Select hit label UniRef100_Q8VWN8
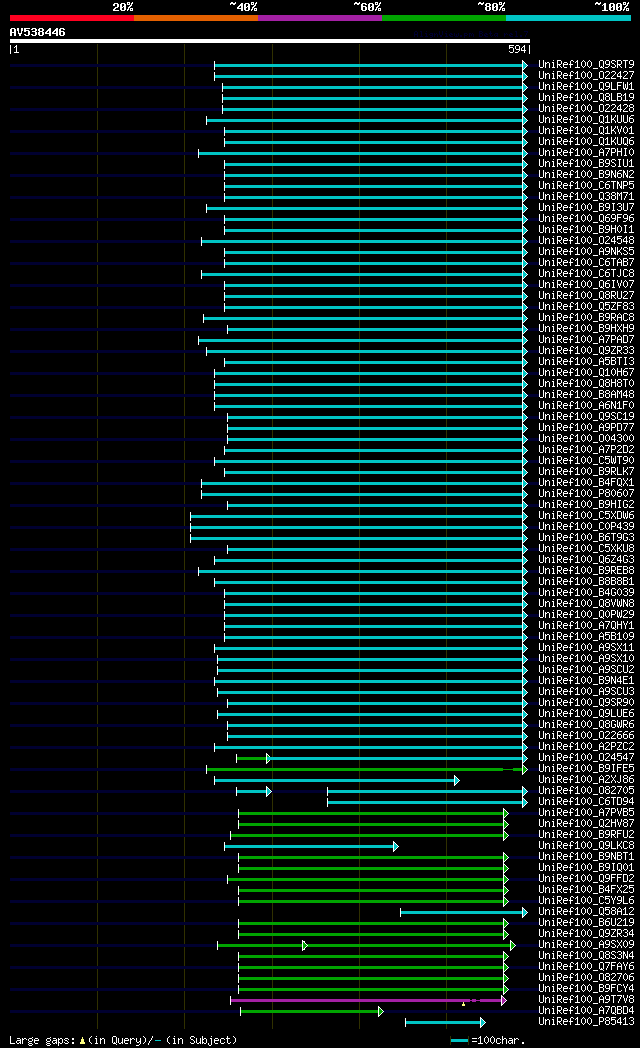This screenshot has width=640, height=1048. (587, 604)
